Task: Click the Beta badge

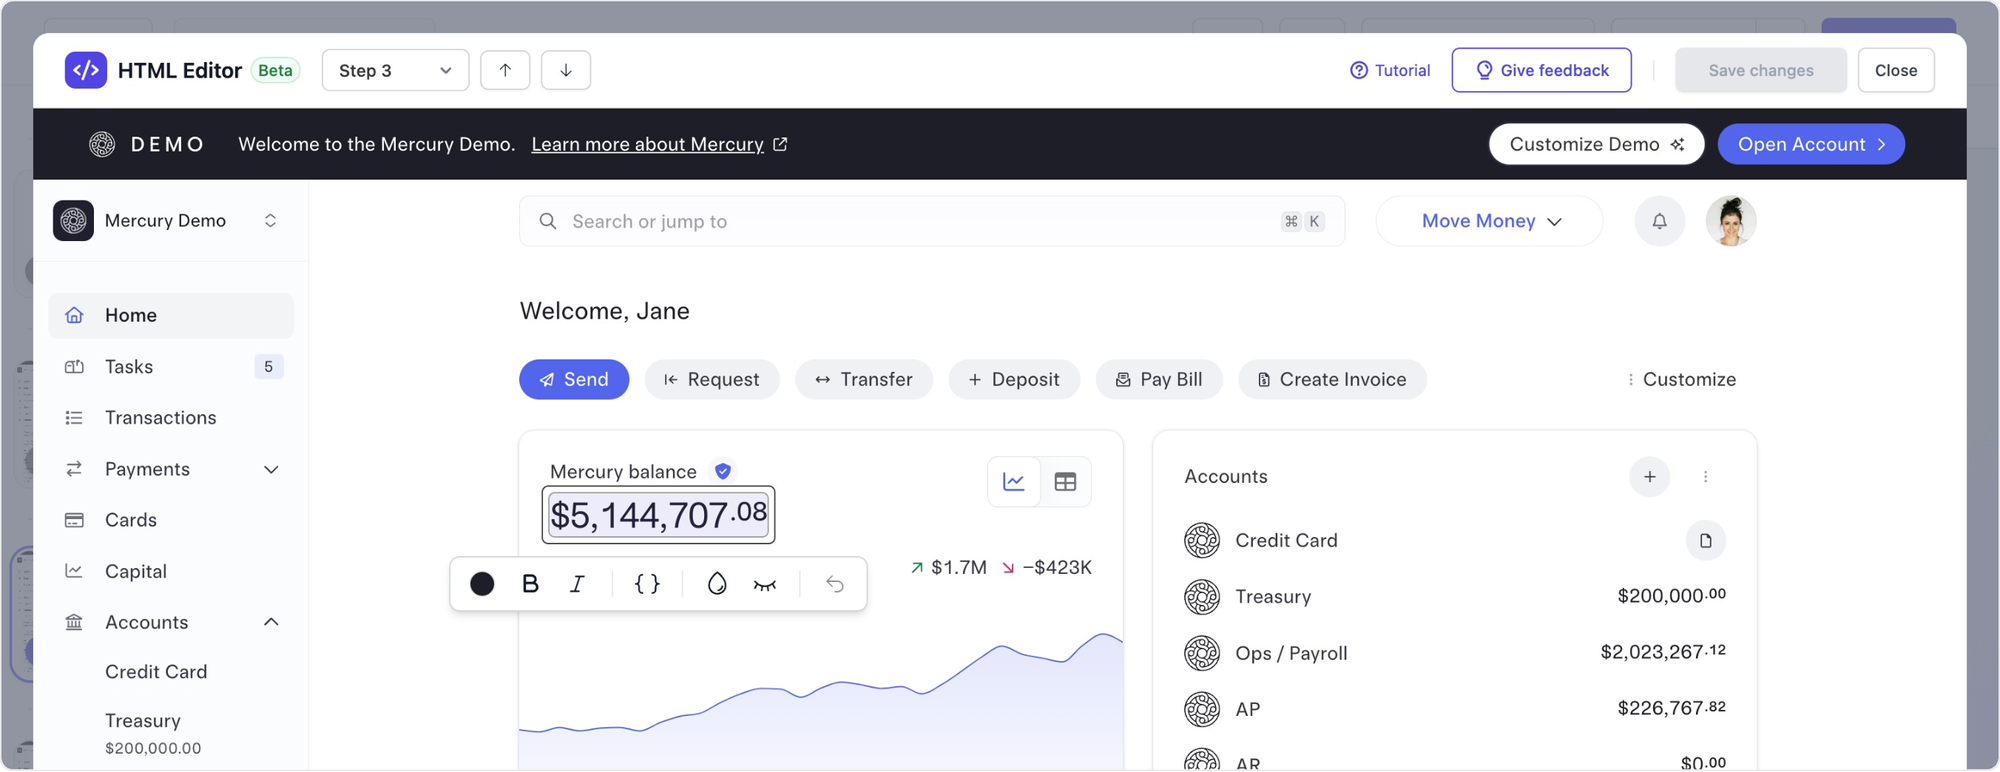Action: tap(275, 70)
